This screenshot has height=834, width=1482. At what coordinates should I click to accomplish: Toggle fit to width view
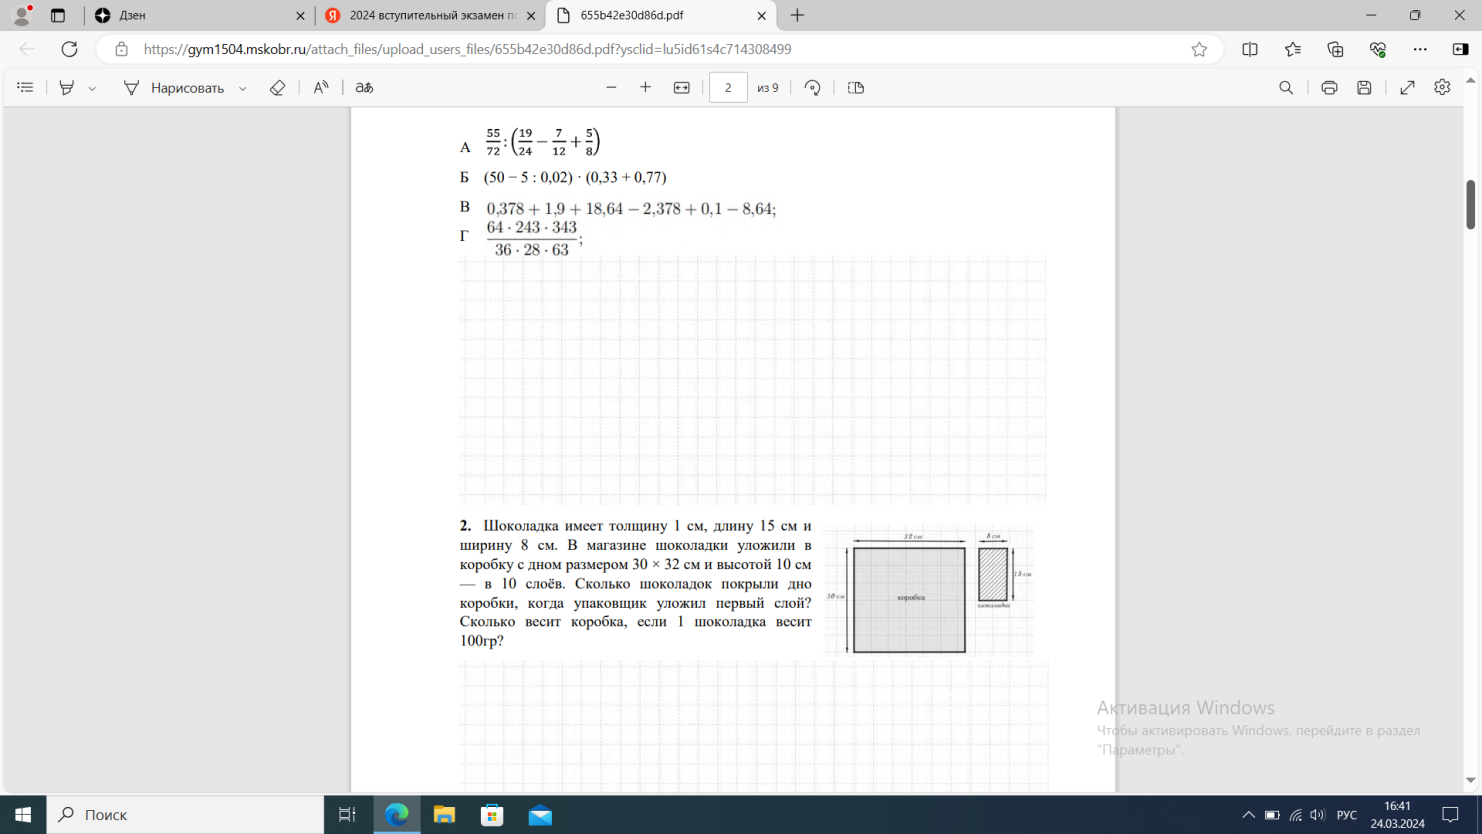click(x=681, y=88)
